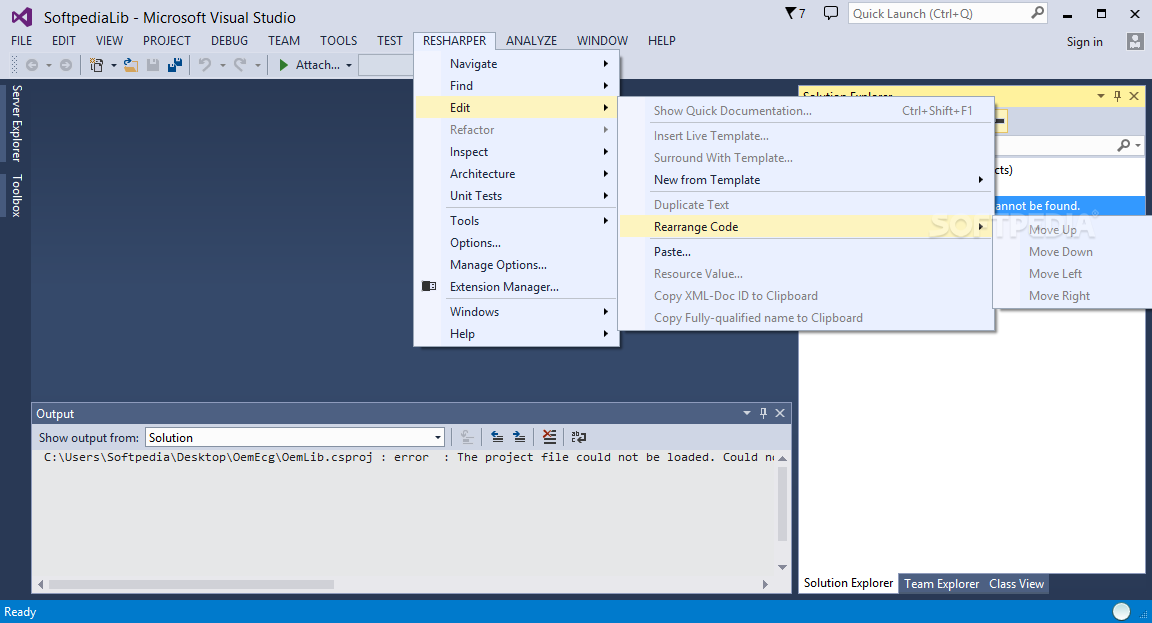
Task: Expand the Windows submenu in ReSharper menu
Action: click(516, 312)
